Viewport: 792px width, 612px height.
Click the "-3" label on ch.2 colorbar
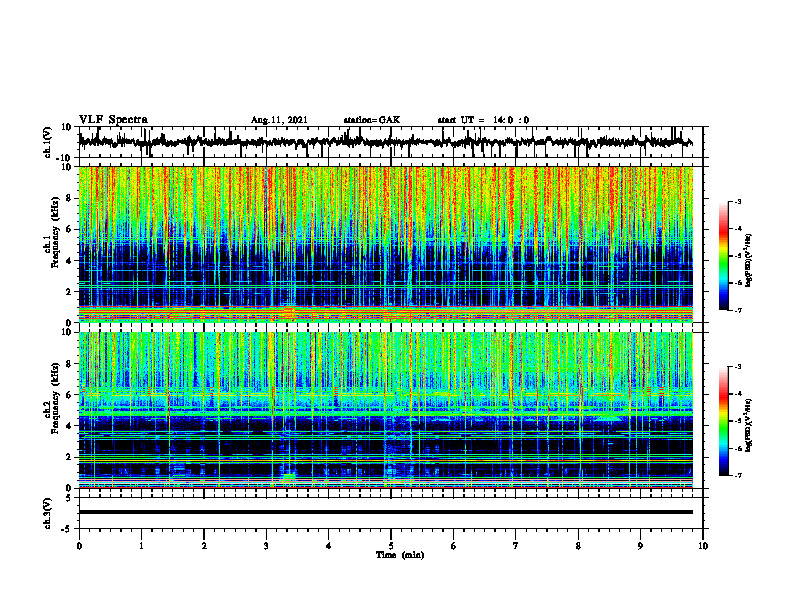[738, 366]
